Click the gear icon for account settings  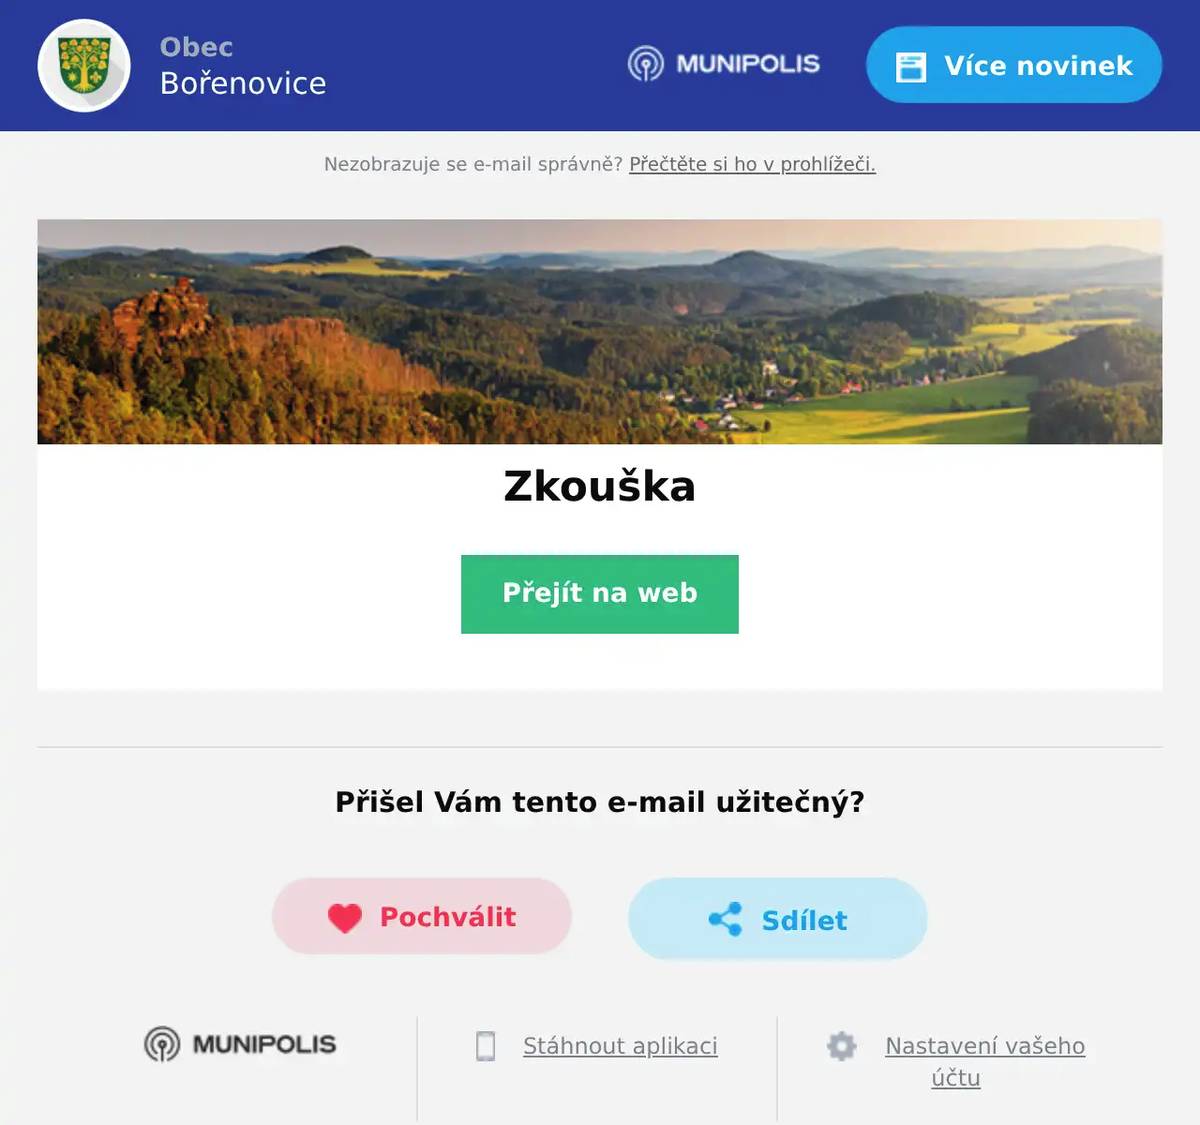842,1046
